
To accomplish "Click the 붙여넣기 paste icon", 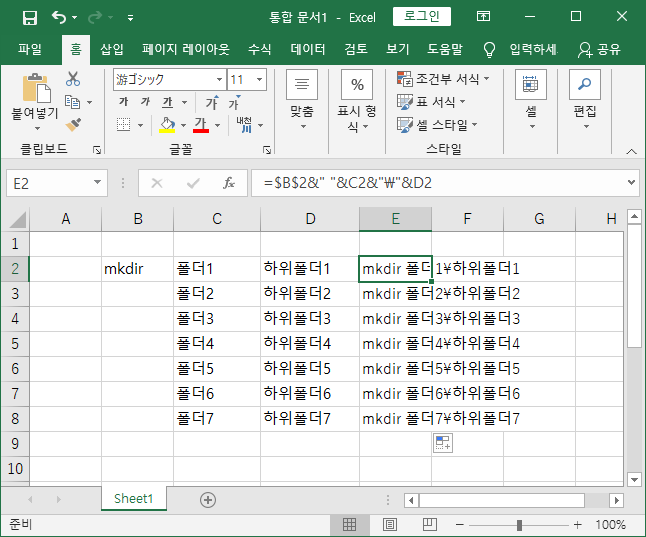I will (36, 88).
